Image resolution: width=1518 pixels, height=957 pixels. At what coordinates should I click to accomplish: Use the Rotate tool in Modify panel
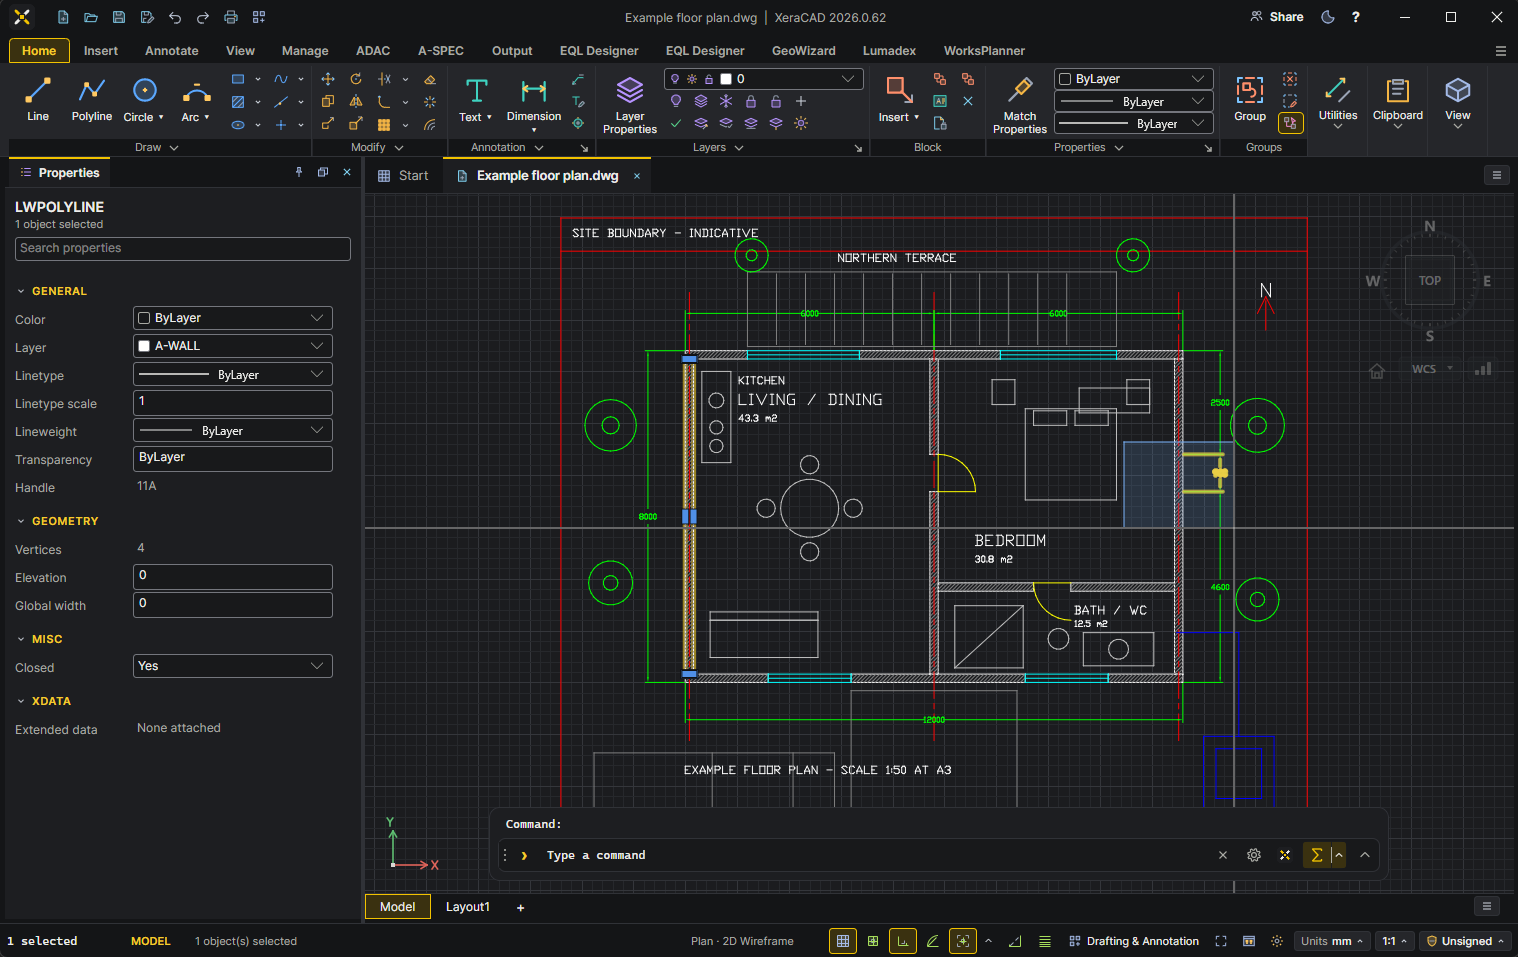click(356, 79)
